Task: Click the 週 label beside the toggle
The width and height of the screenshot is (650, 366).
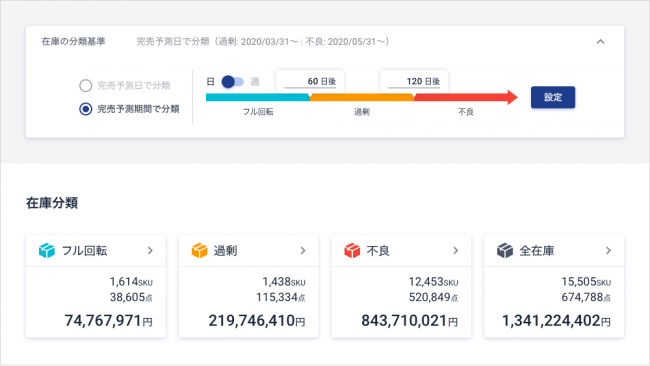Action: (255, 82)
